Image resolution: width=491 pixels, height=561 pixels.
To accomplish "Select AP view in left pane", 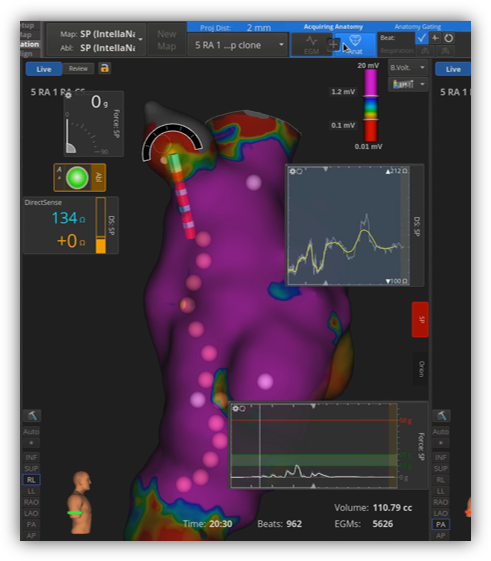I will point(31,535).
